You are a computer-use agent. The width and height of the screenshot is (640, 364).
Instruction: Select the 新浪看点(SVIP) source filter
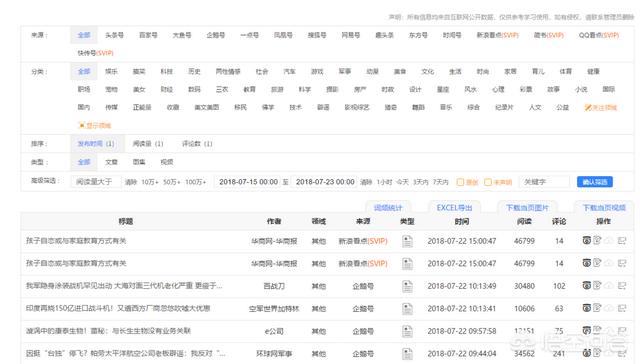(x=498, y=35)
